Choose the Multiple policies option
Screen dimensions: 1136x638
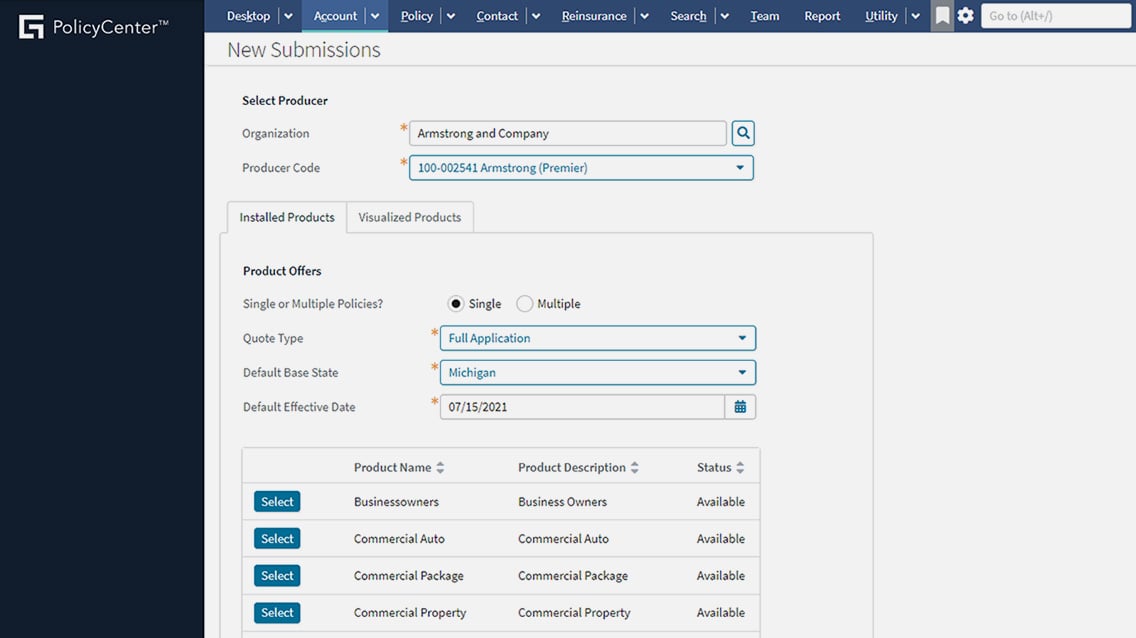(524, 303)
